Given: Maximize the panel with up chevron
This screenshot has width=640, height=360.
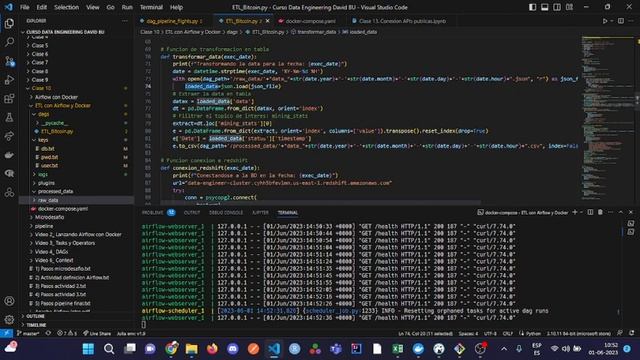Looking at the screenshot, I should point(620,212).
